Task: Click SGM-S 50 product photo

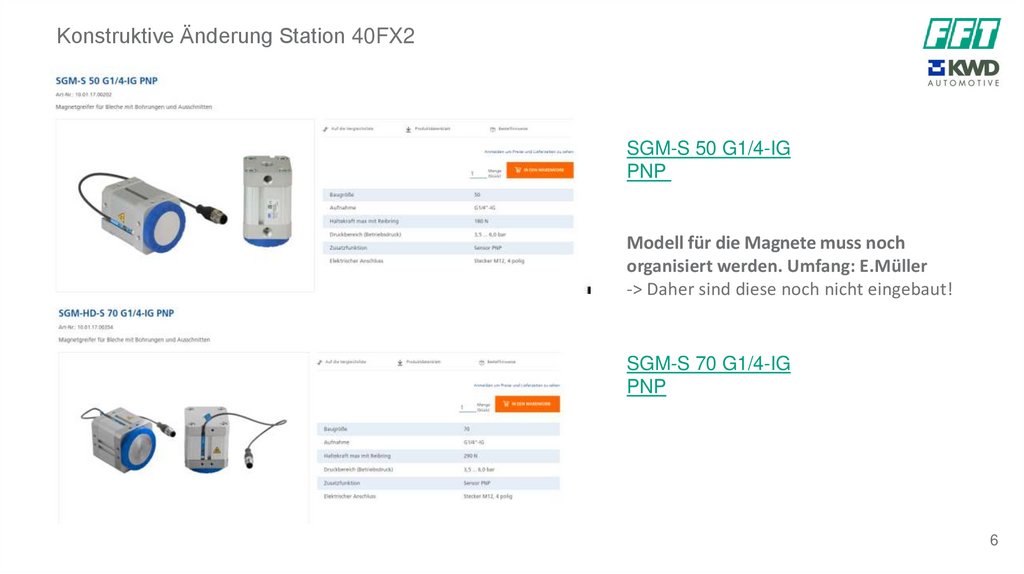Action: coord(185,206)
